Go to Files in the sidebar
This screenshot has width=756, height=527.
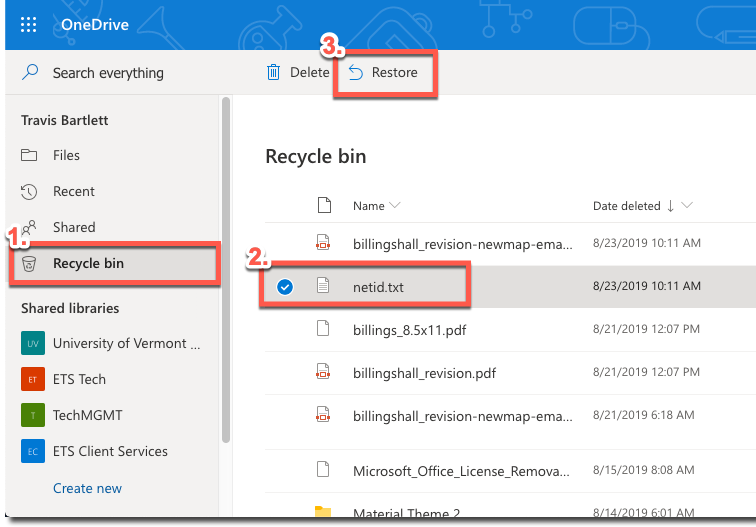coord(66,155)
